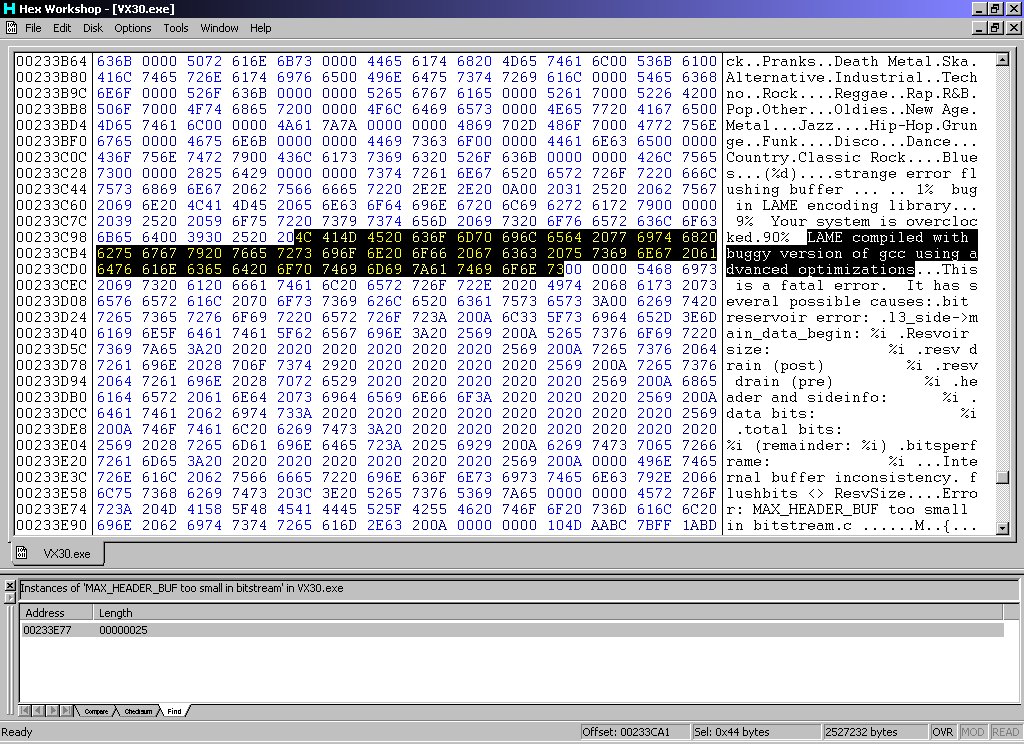Screen dimensions: 1024x744
Task: Switch to the Compare results tab
Action: pyautogui.click(x=96, y=711)
